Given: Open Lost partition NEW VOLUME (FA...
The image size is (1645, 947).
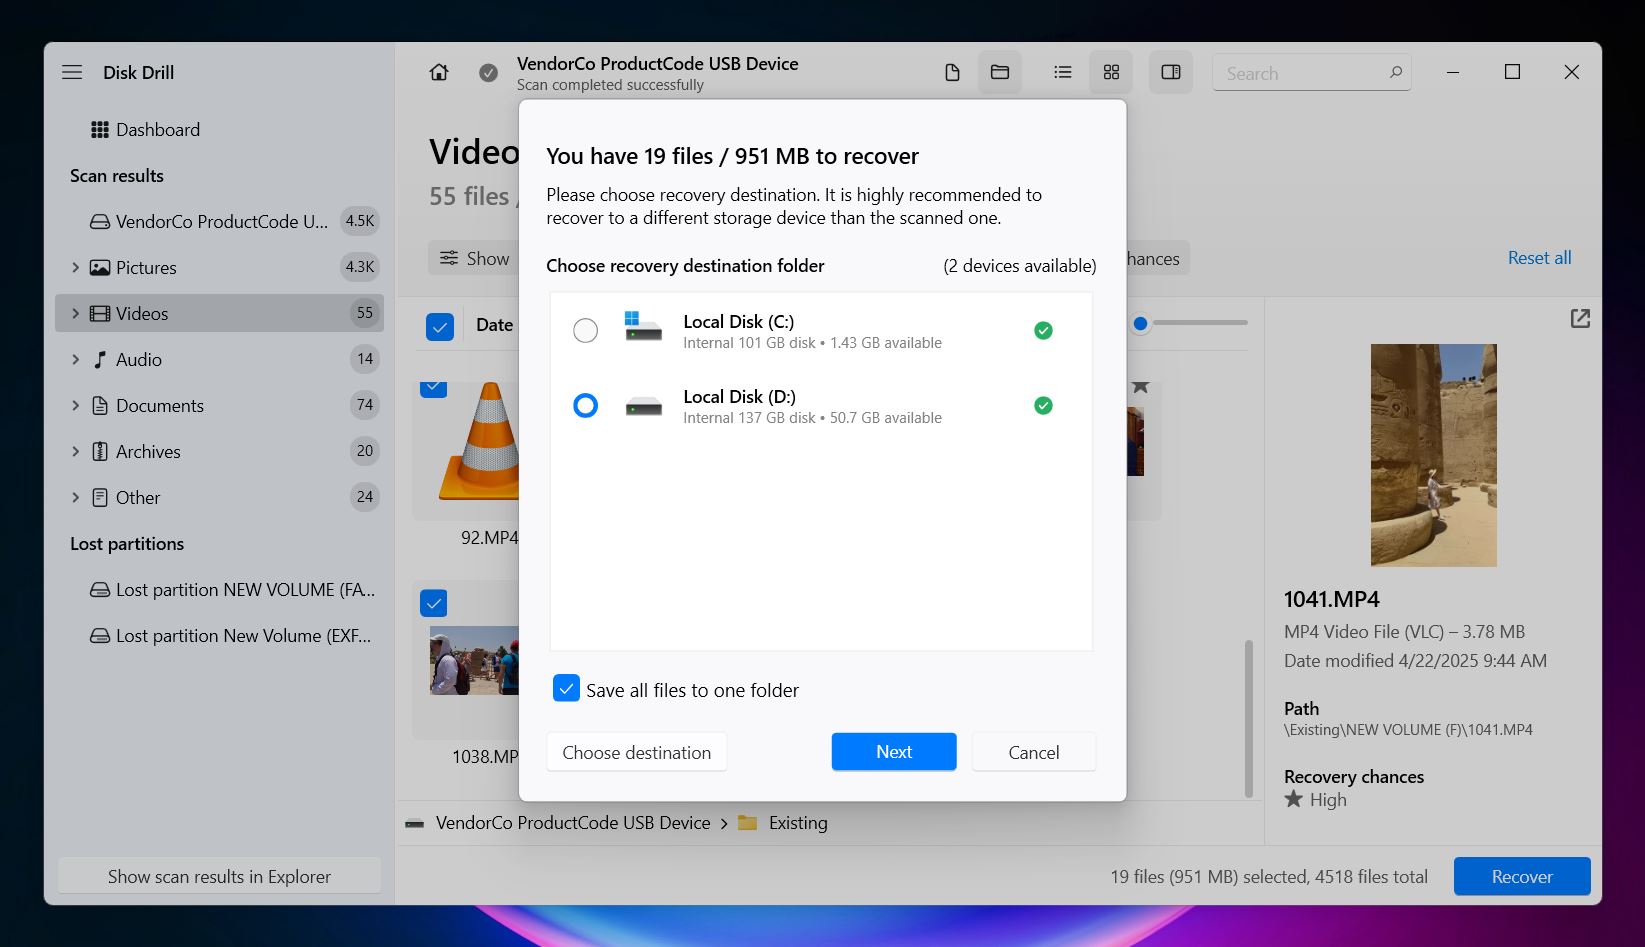Looking at the screenshot, I should point(220,589).
